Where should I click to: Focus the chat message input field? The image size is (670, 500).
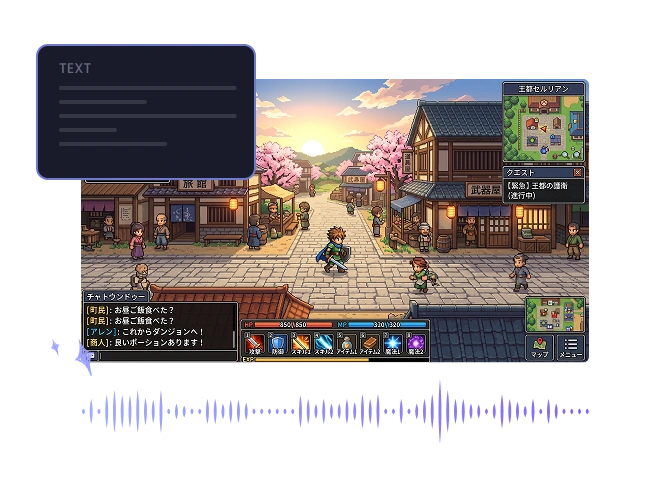(168, 356)
